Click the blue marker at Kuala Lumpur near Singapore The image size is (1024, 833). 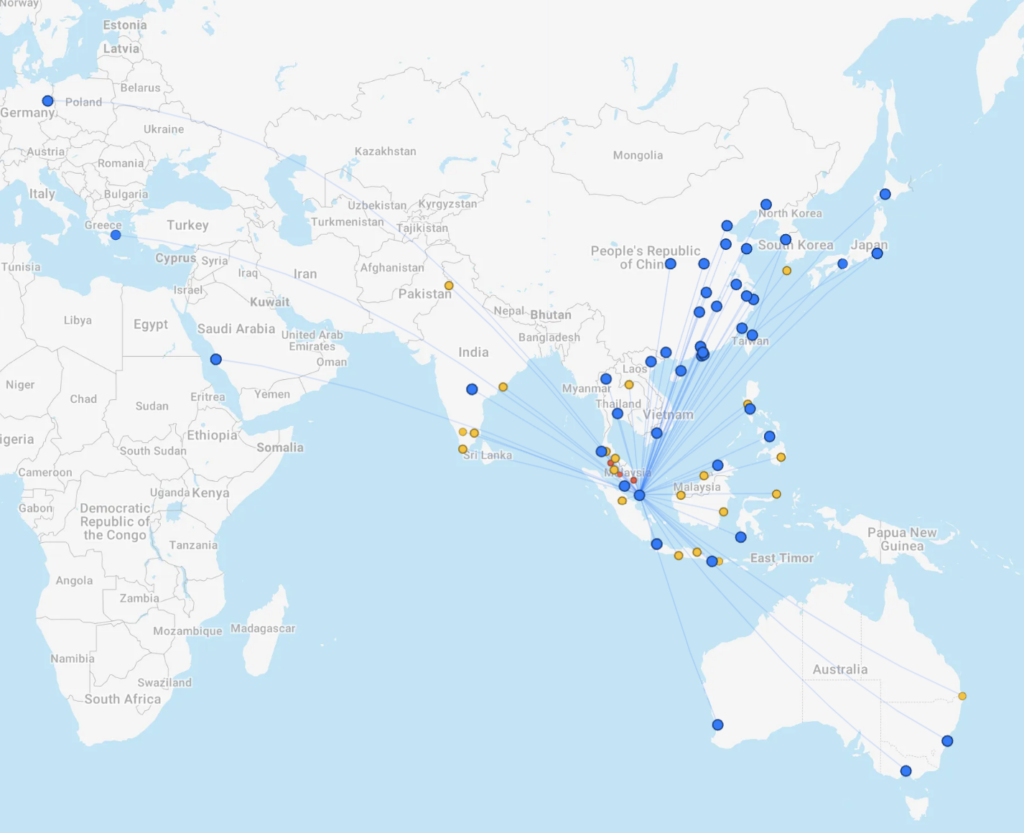pos(624,486)
